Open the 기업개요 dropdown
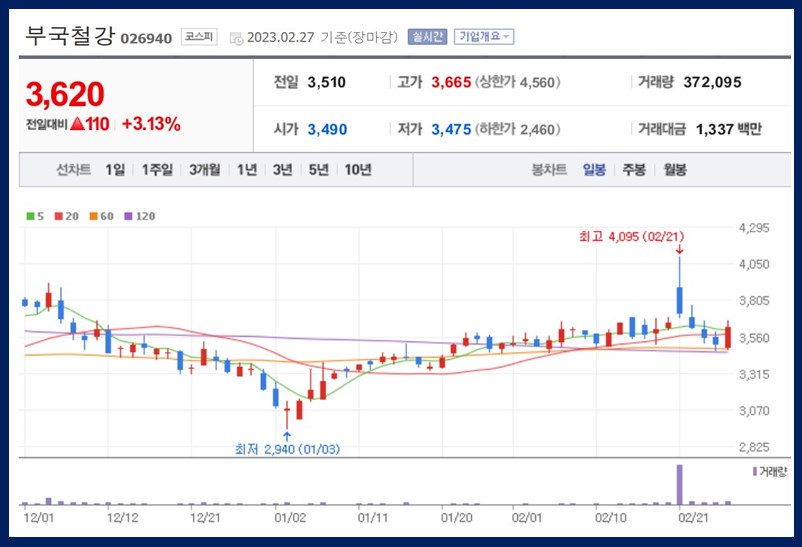This screenshot has height=547, width=802. coord(484,37)
